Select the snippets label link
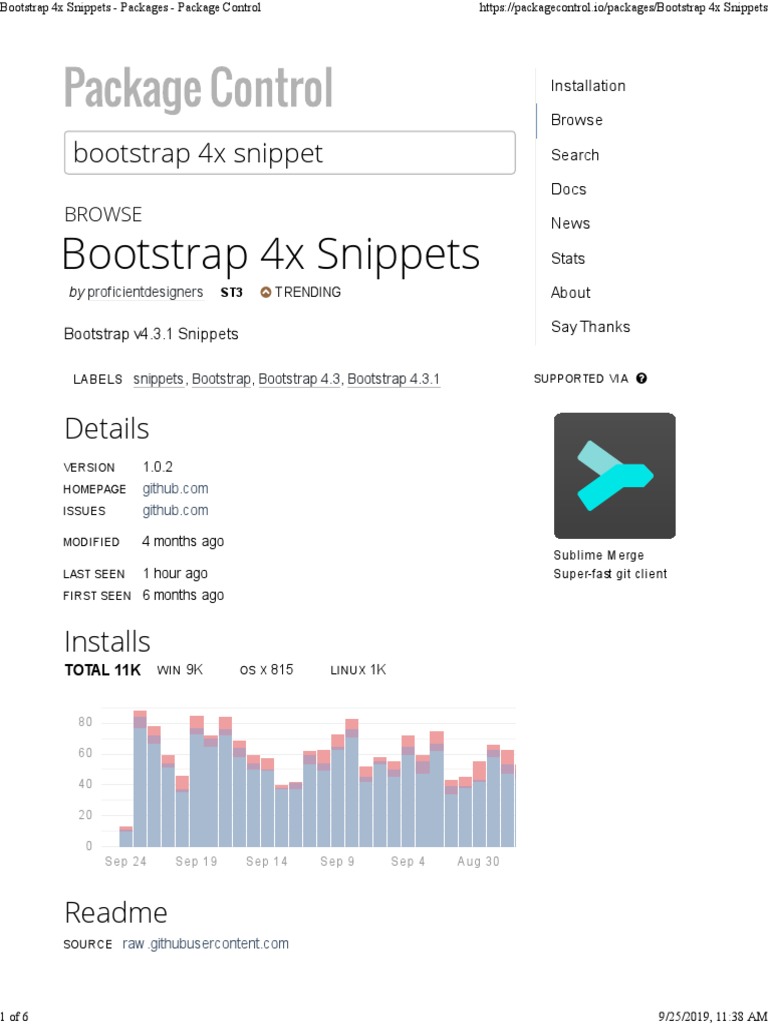This screenshot has height=1024, width=768. click(x=159, y=380)
